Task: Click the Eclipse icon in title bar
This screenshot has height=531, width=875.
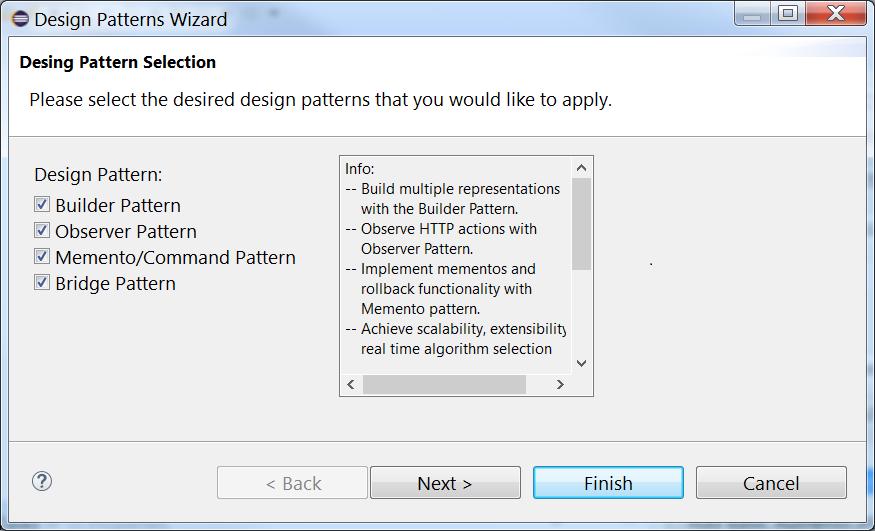Action: [x=20, y=18]
